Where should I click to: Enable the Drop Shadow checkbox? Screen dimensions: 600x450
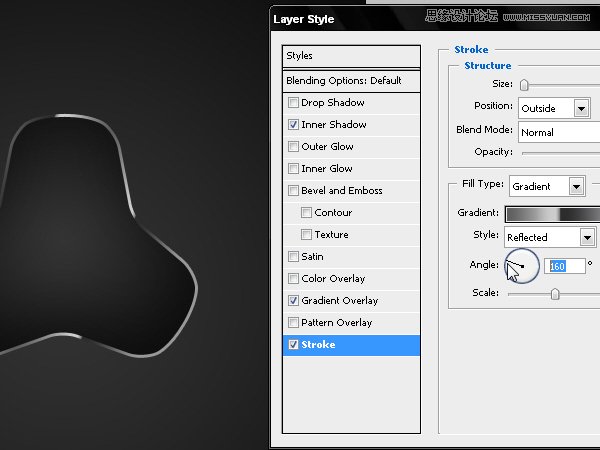[x=293, y=103]
